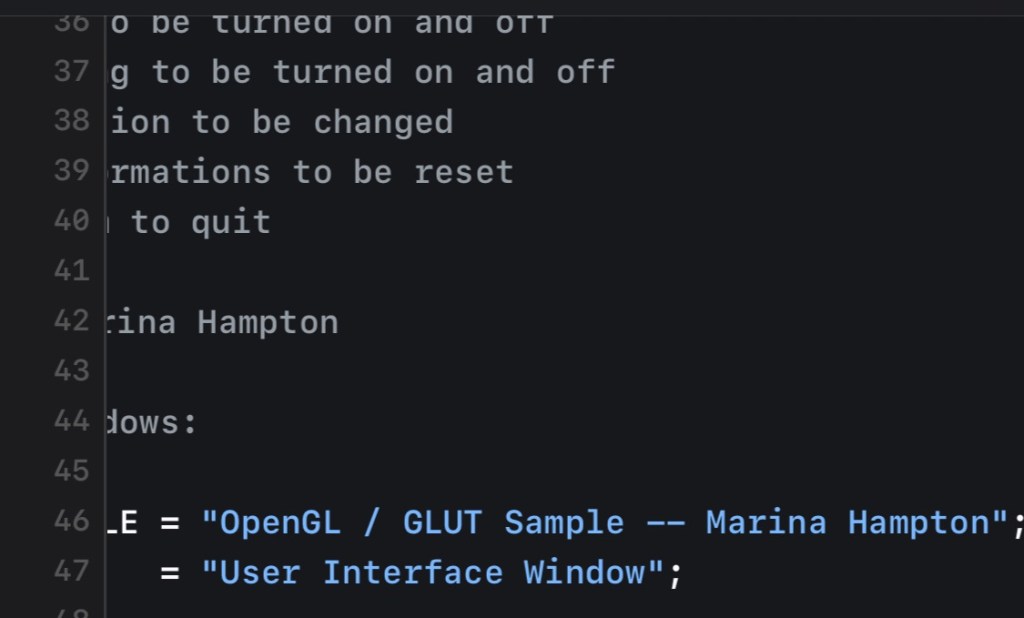Click line number 45 in the gutter
The width and height of the screenshot is (1024, 618).
click(x=71, y=472)
